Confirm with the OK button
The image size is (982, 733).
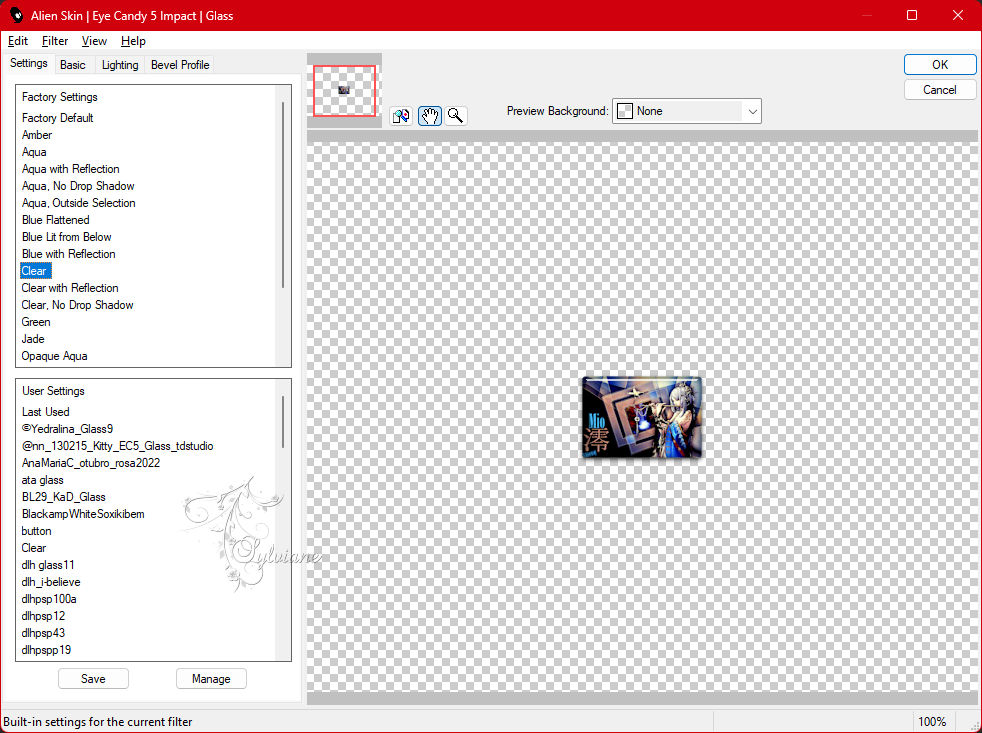click(939, 65)
